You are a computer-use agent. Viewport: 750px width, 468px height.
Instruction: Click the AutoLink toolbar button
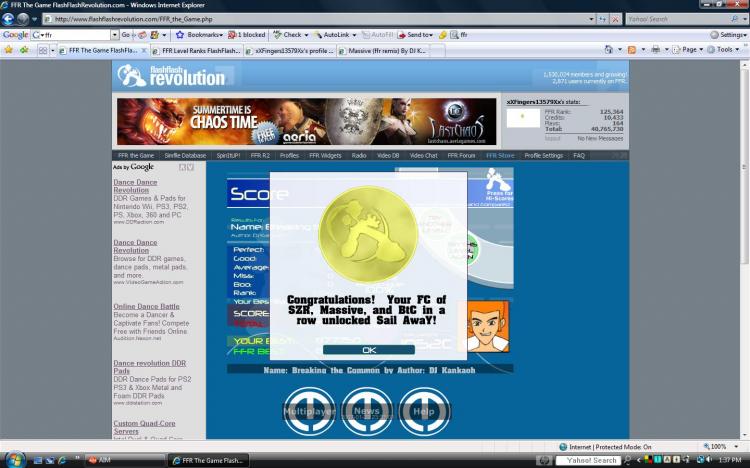tap(335, 35)
